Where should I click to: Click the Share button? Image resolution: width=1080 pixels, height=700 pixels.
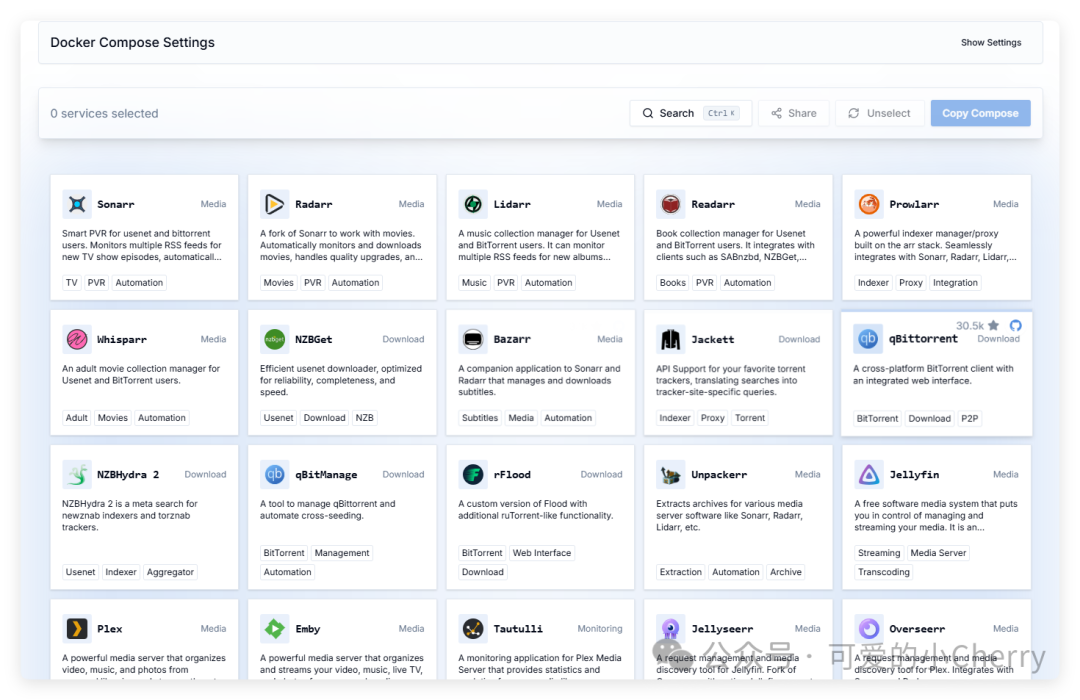tap(793, 113)
